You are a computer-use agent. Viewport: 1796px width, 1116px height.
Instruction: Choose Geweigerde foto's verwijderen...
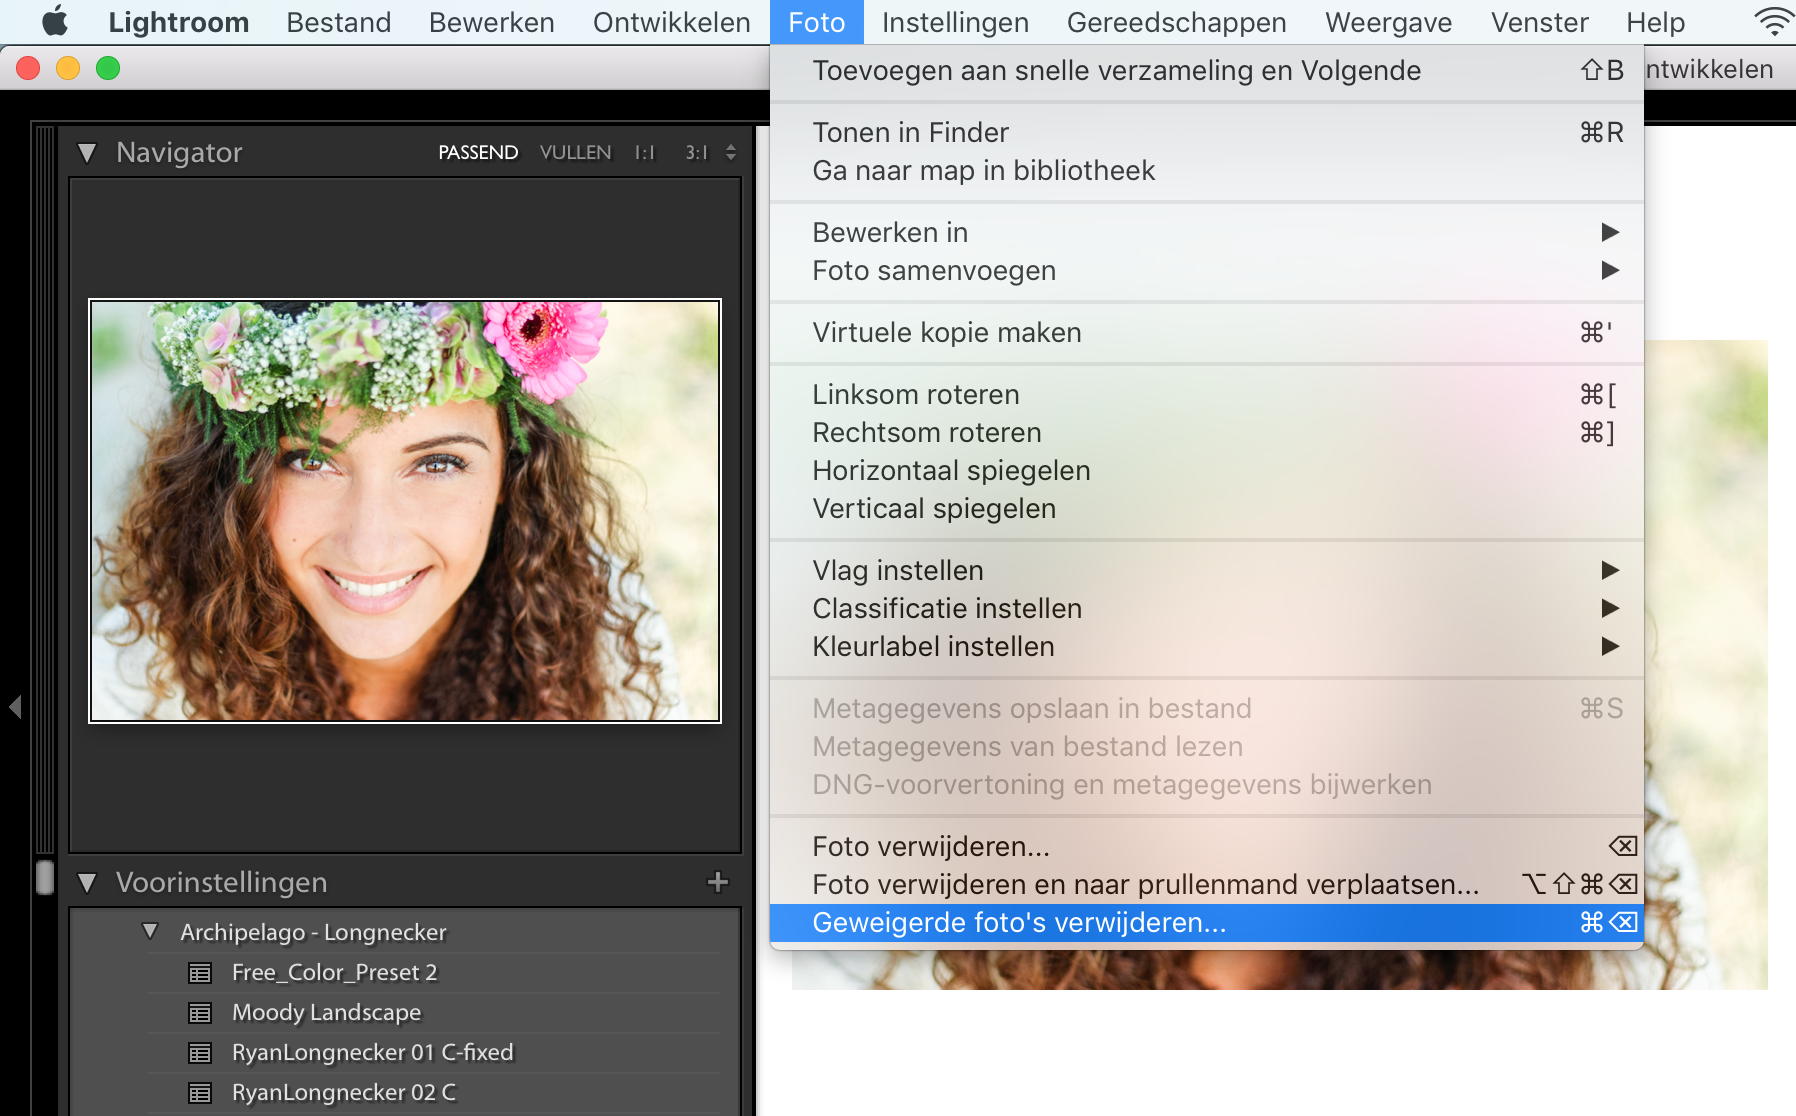pos(1207,922)
